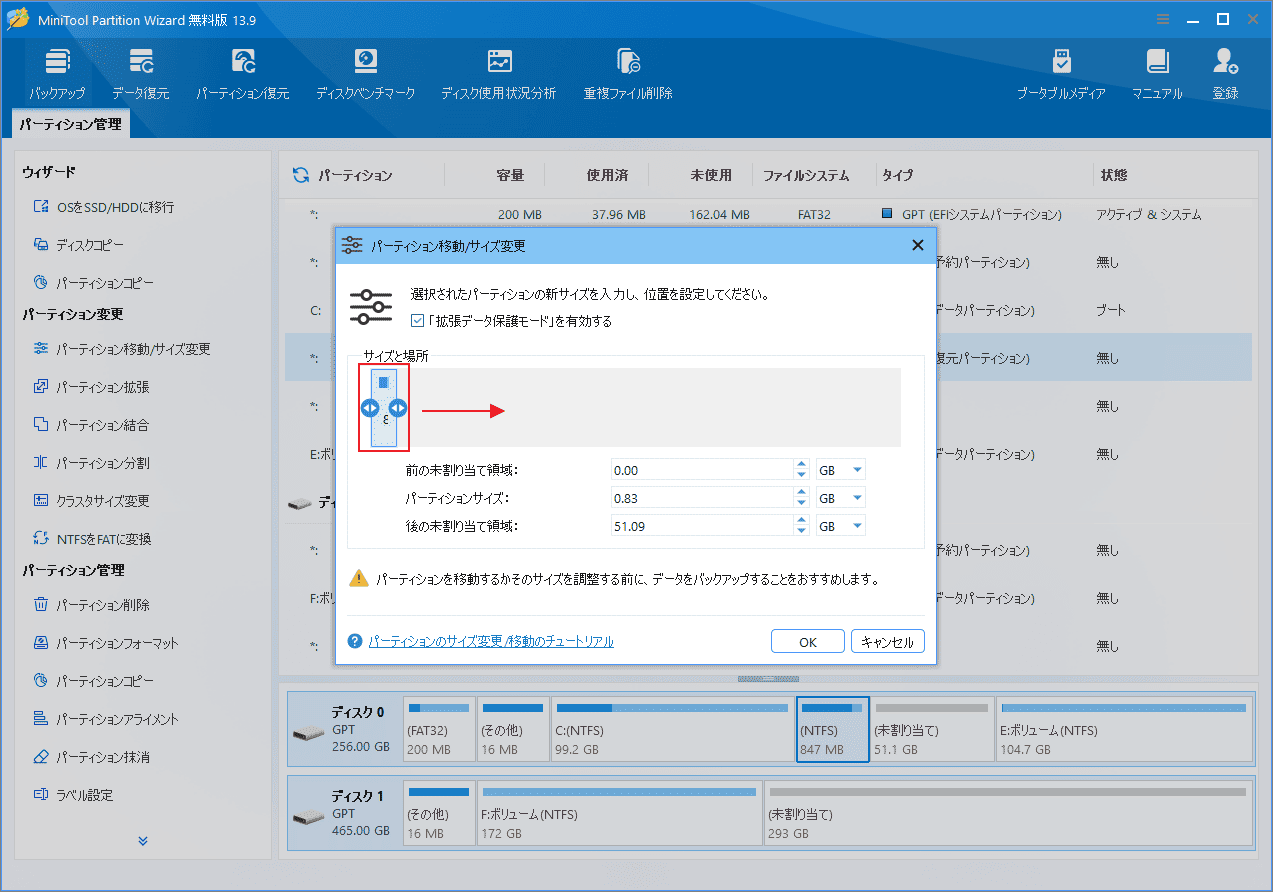Viewport: 1273px width, 892px height.
Task: Grab the left resize handle of the partition
Action: click(x=369, y=407)
